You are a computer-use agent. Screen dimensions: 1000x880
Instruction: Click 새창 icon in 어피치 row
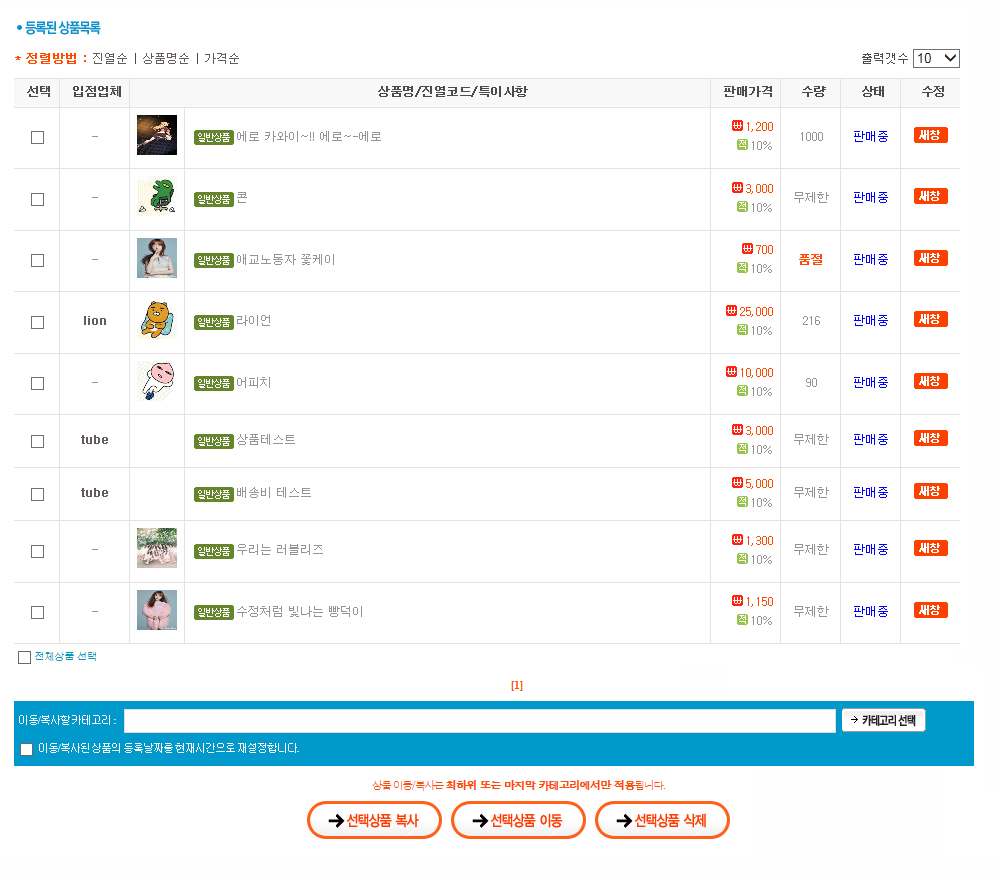tap(930, 381)
